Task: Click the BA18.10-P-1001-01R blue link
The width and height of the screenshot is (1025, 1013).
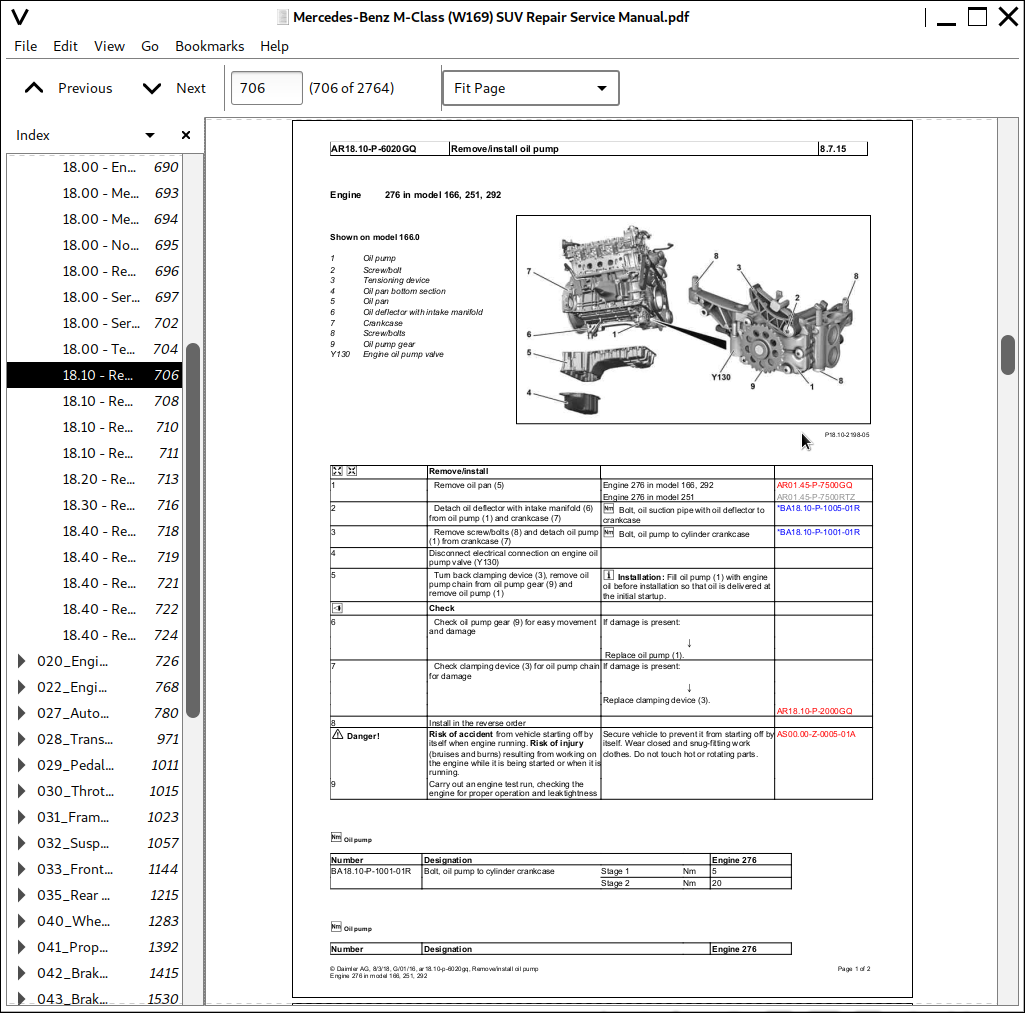Action: click(x=818, y=533)
